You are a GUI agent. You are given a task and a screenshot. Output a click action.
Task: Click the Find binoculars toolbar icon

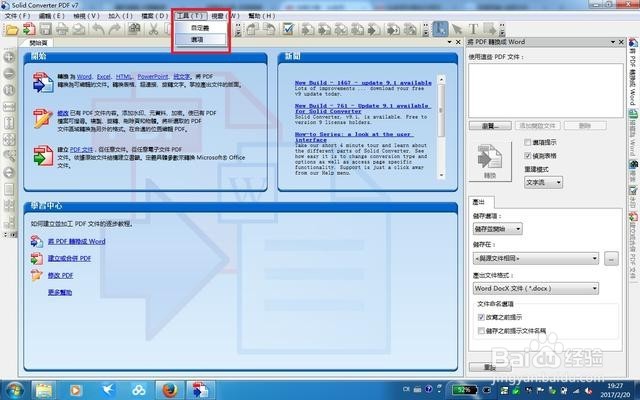134,29
